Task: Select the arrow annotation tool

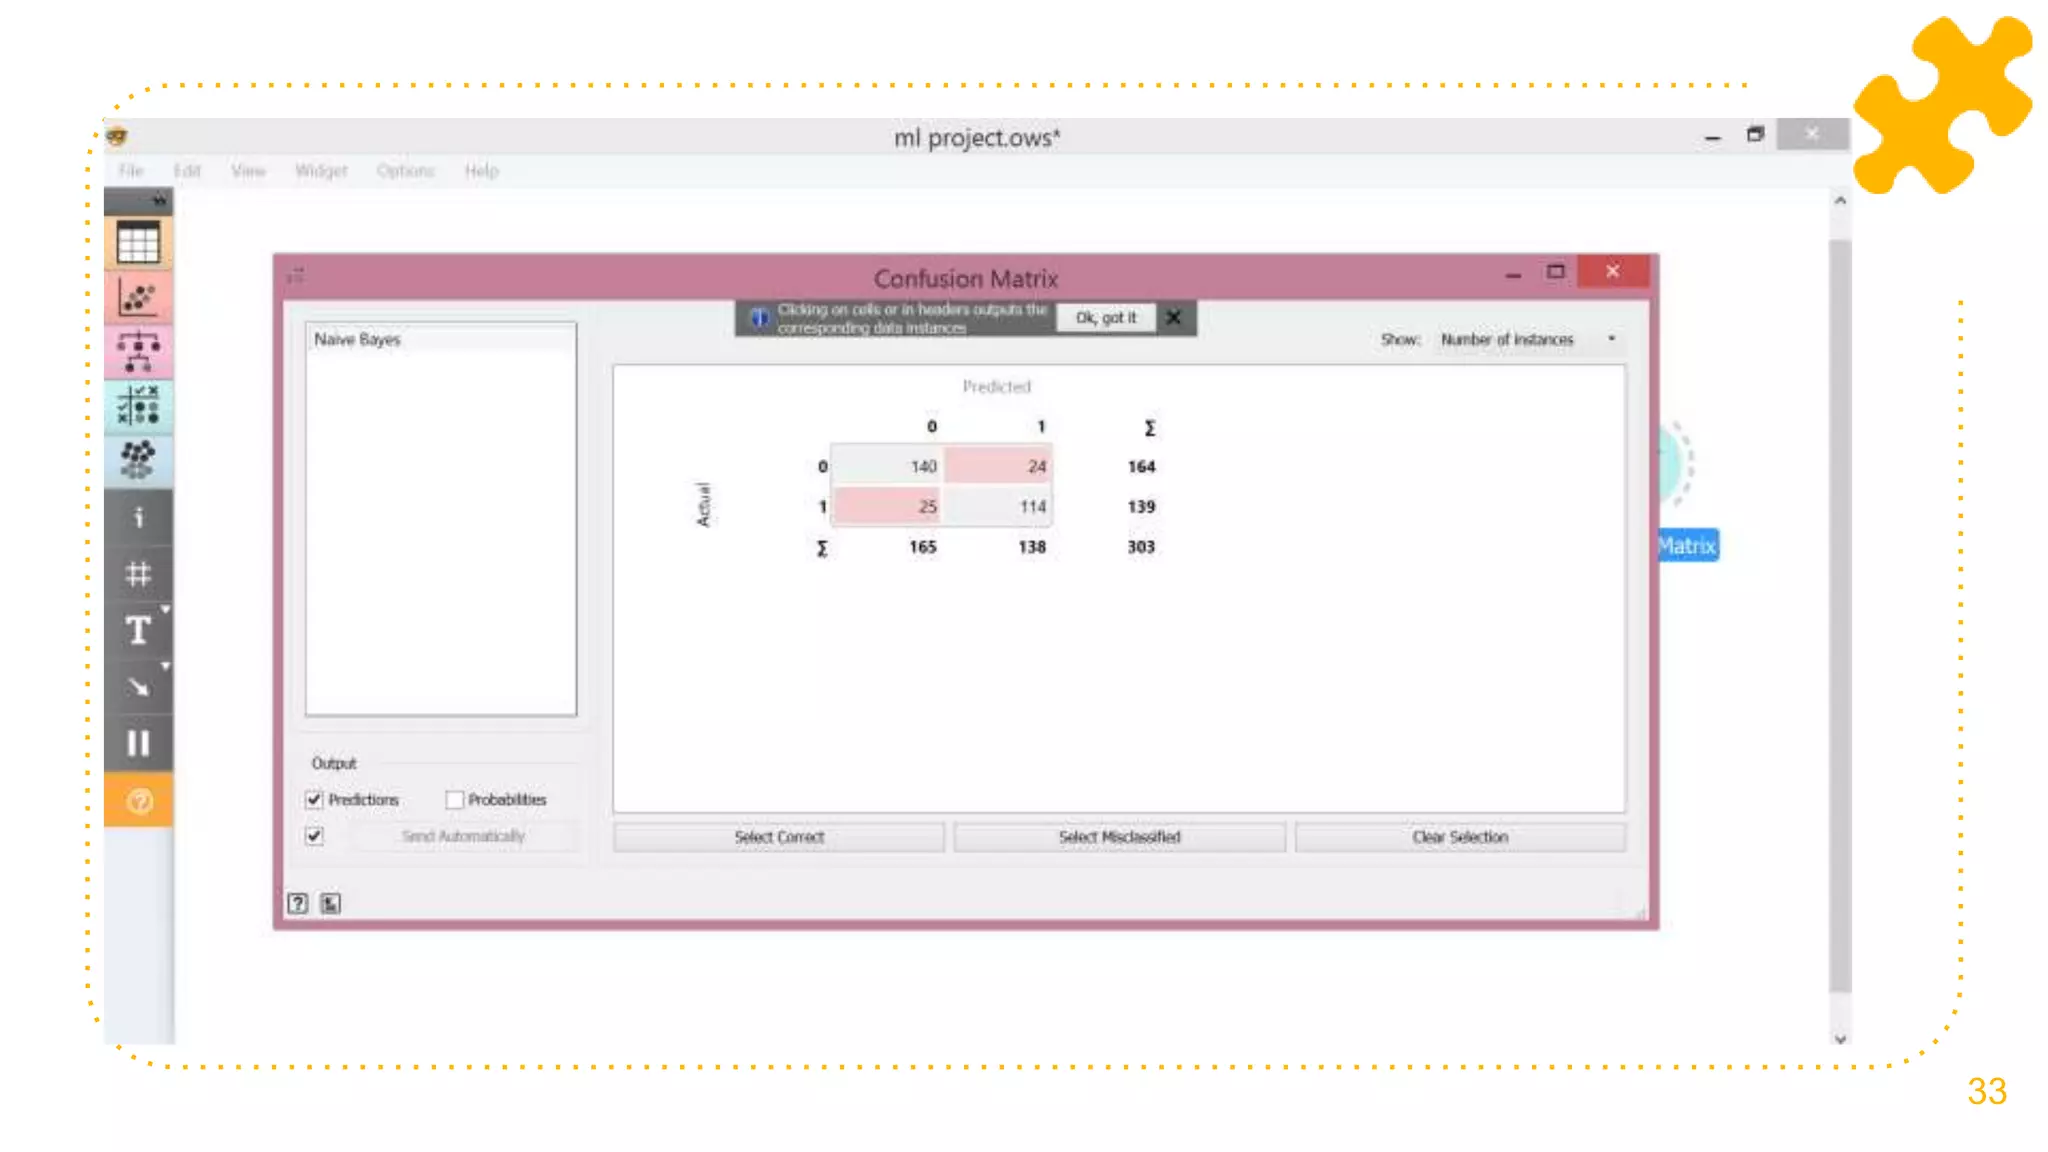Action: pos(138,687)
